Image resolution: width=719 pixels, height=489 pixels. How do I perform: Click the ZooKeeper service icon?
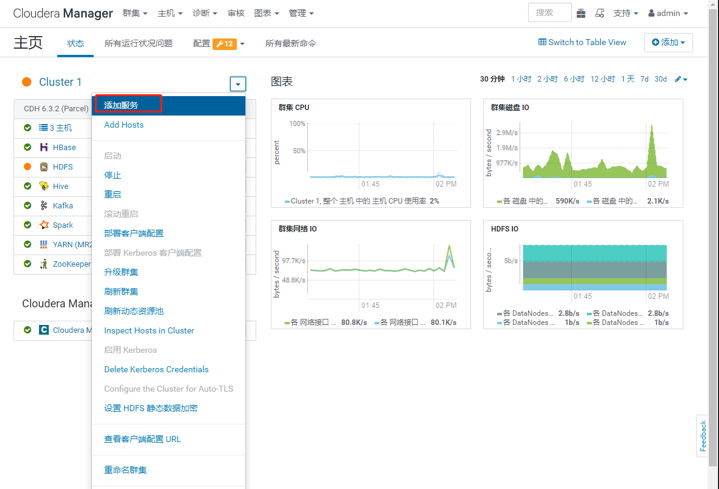[44, 264]
